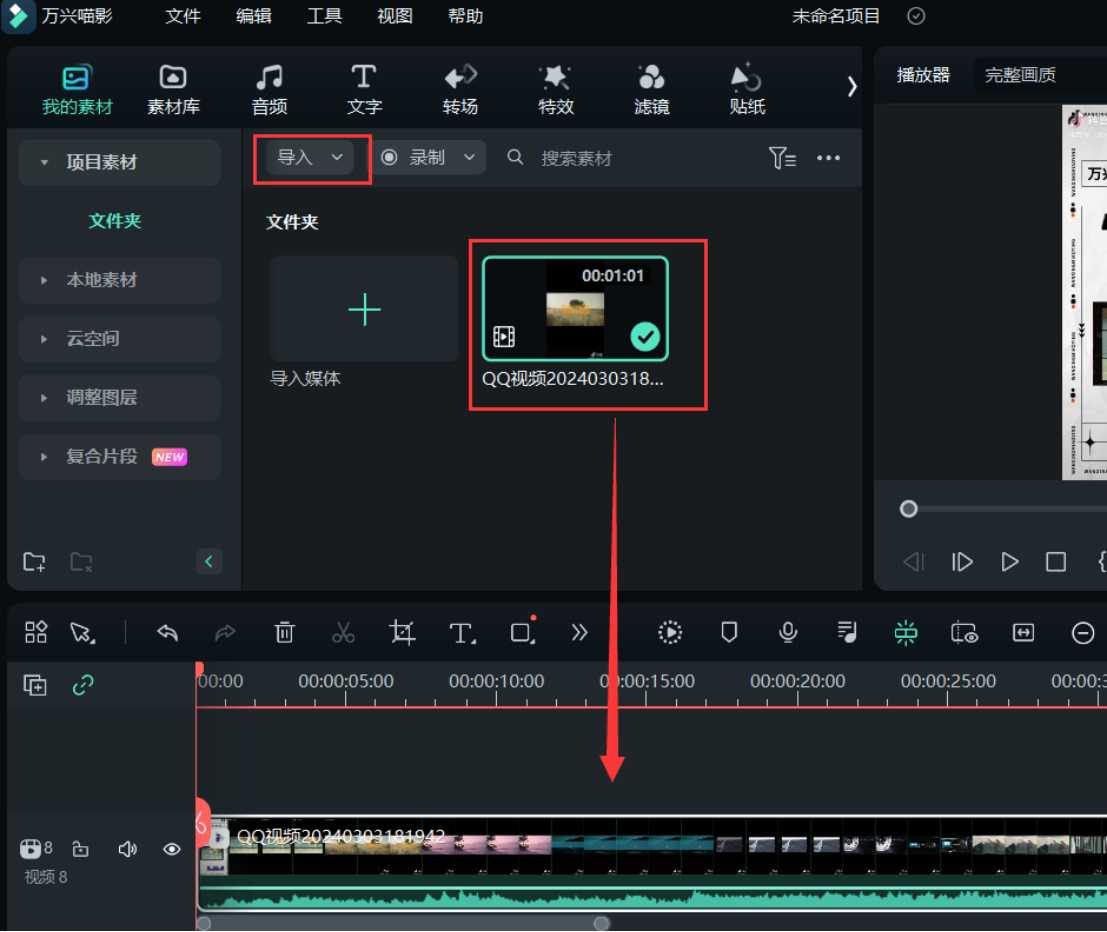This screenshot has height=932, width=1107.
Task: Select the Folder (文件夹) item in sidebar
Action: [x=115, y=221]
